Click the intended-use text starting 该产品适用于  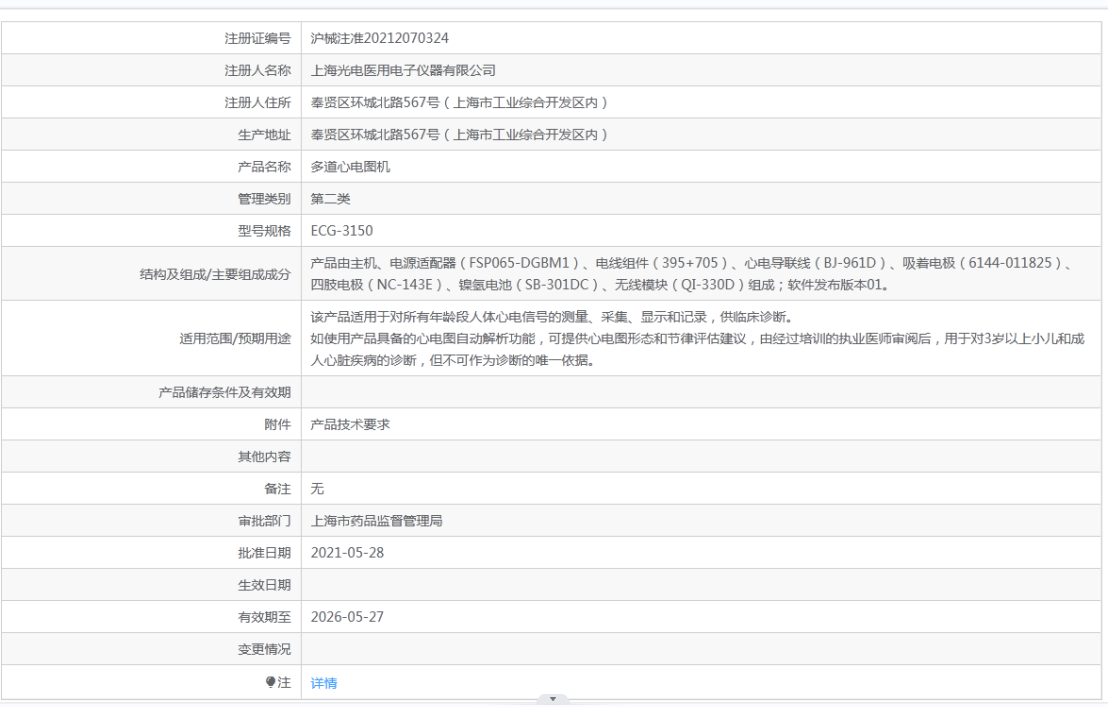coord(697,338)
